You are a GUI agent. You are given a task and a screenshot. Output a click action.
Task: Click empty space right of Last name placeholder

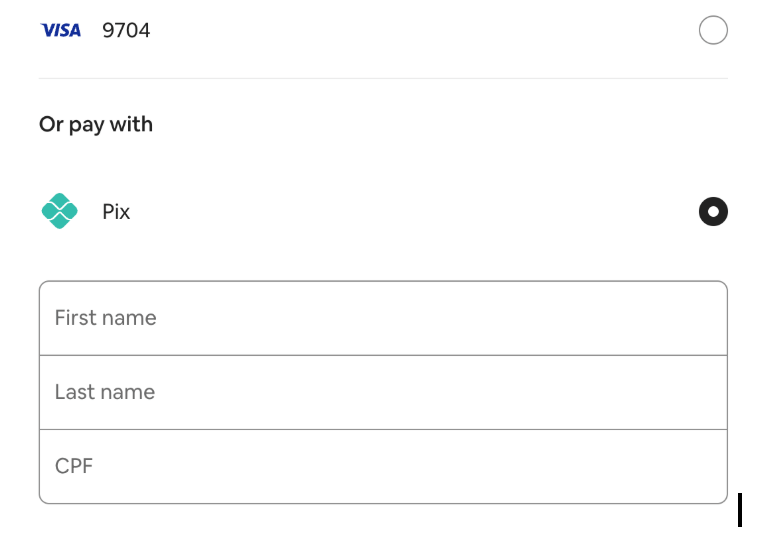coord(450,392)
